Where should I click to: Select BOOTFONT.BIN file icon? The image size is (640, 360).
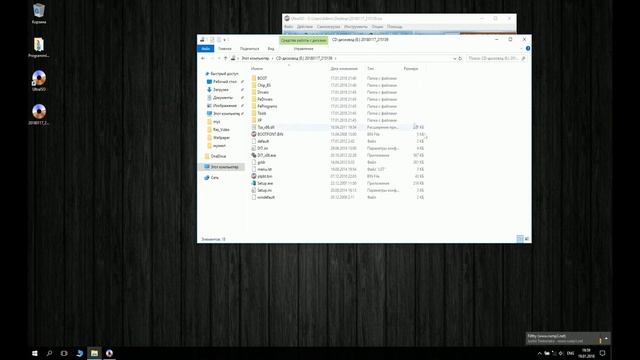254,134
